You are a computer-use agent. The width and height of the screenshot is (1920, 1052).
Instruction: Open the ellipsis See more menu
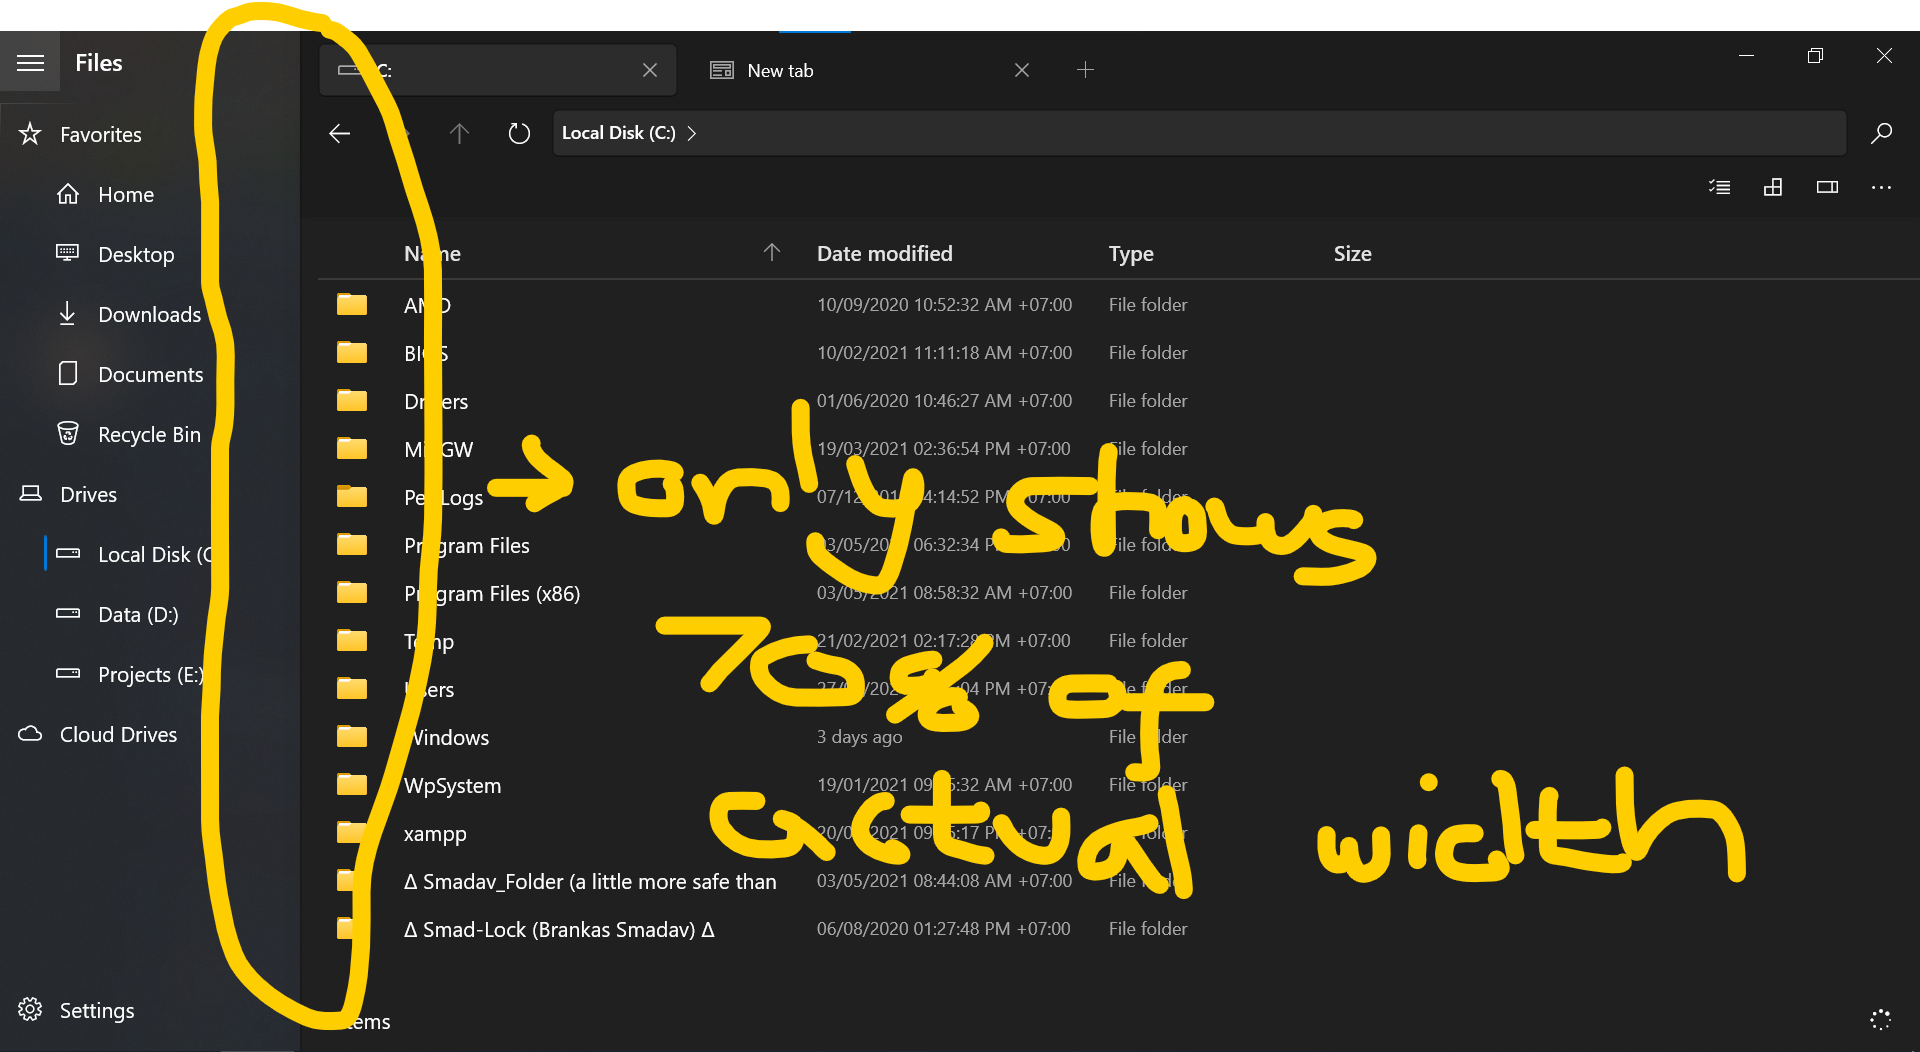(x=1881, y=187)
